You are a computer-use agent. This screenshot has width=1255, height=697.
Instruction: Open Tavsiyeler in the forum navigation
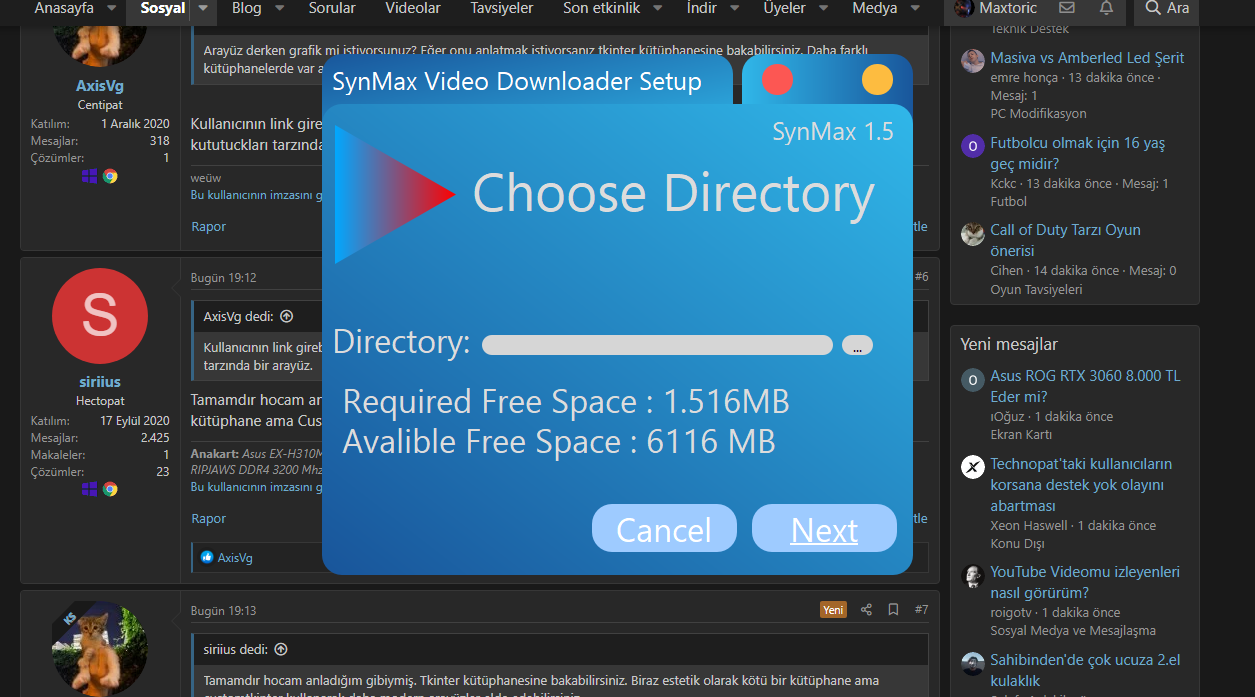[502, 8]
